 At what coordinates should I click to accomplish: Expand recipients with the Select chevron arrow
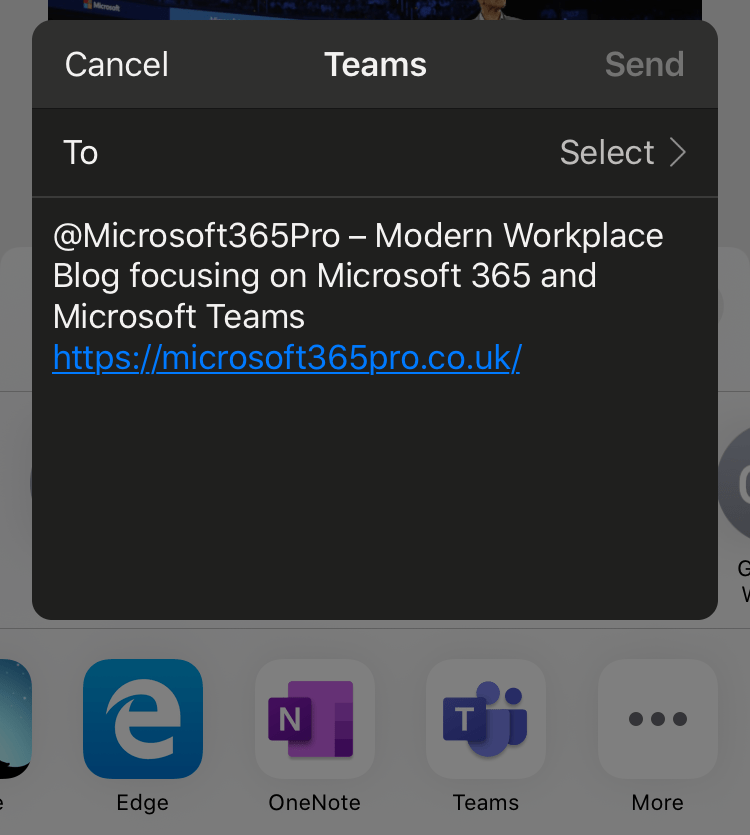pyautogui.click(x=678, y=152)
